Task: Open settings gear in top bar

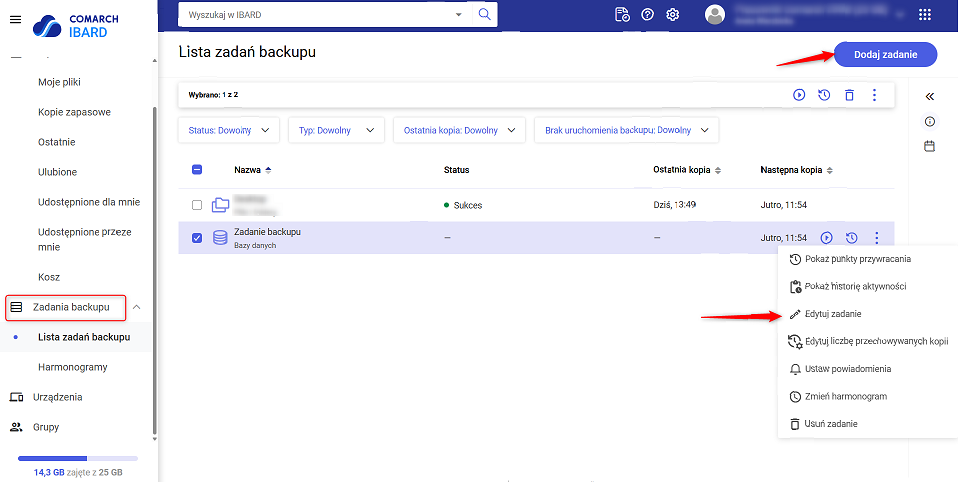Action: pyautogui.click(x=673, y=15)
